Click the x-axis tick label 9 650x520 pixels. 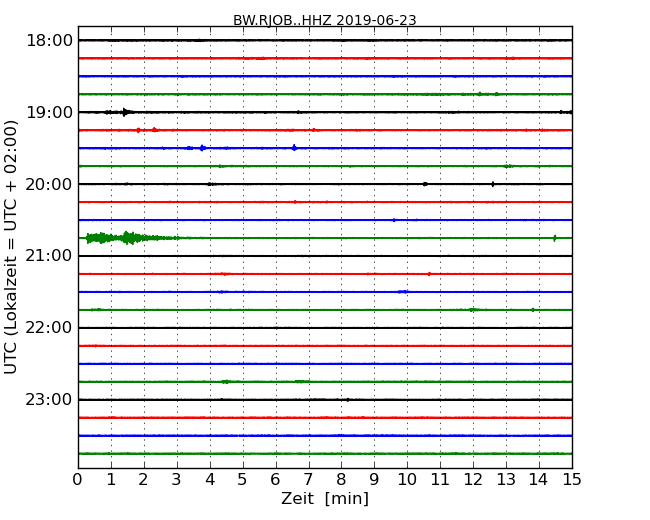tap(374, 479)
